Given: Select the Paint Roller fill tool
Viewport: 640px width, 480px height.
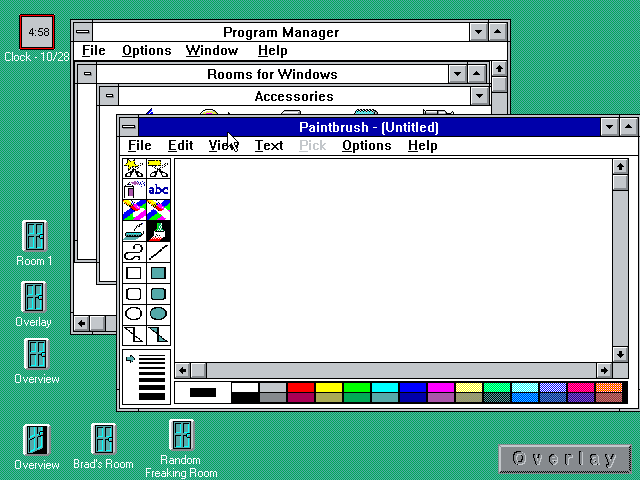Looking at the screenshot, I should pos(134,231).
